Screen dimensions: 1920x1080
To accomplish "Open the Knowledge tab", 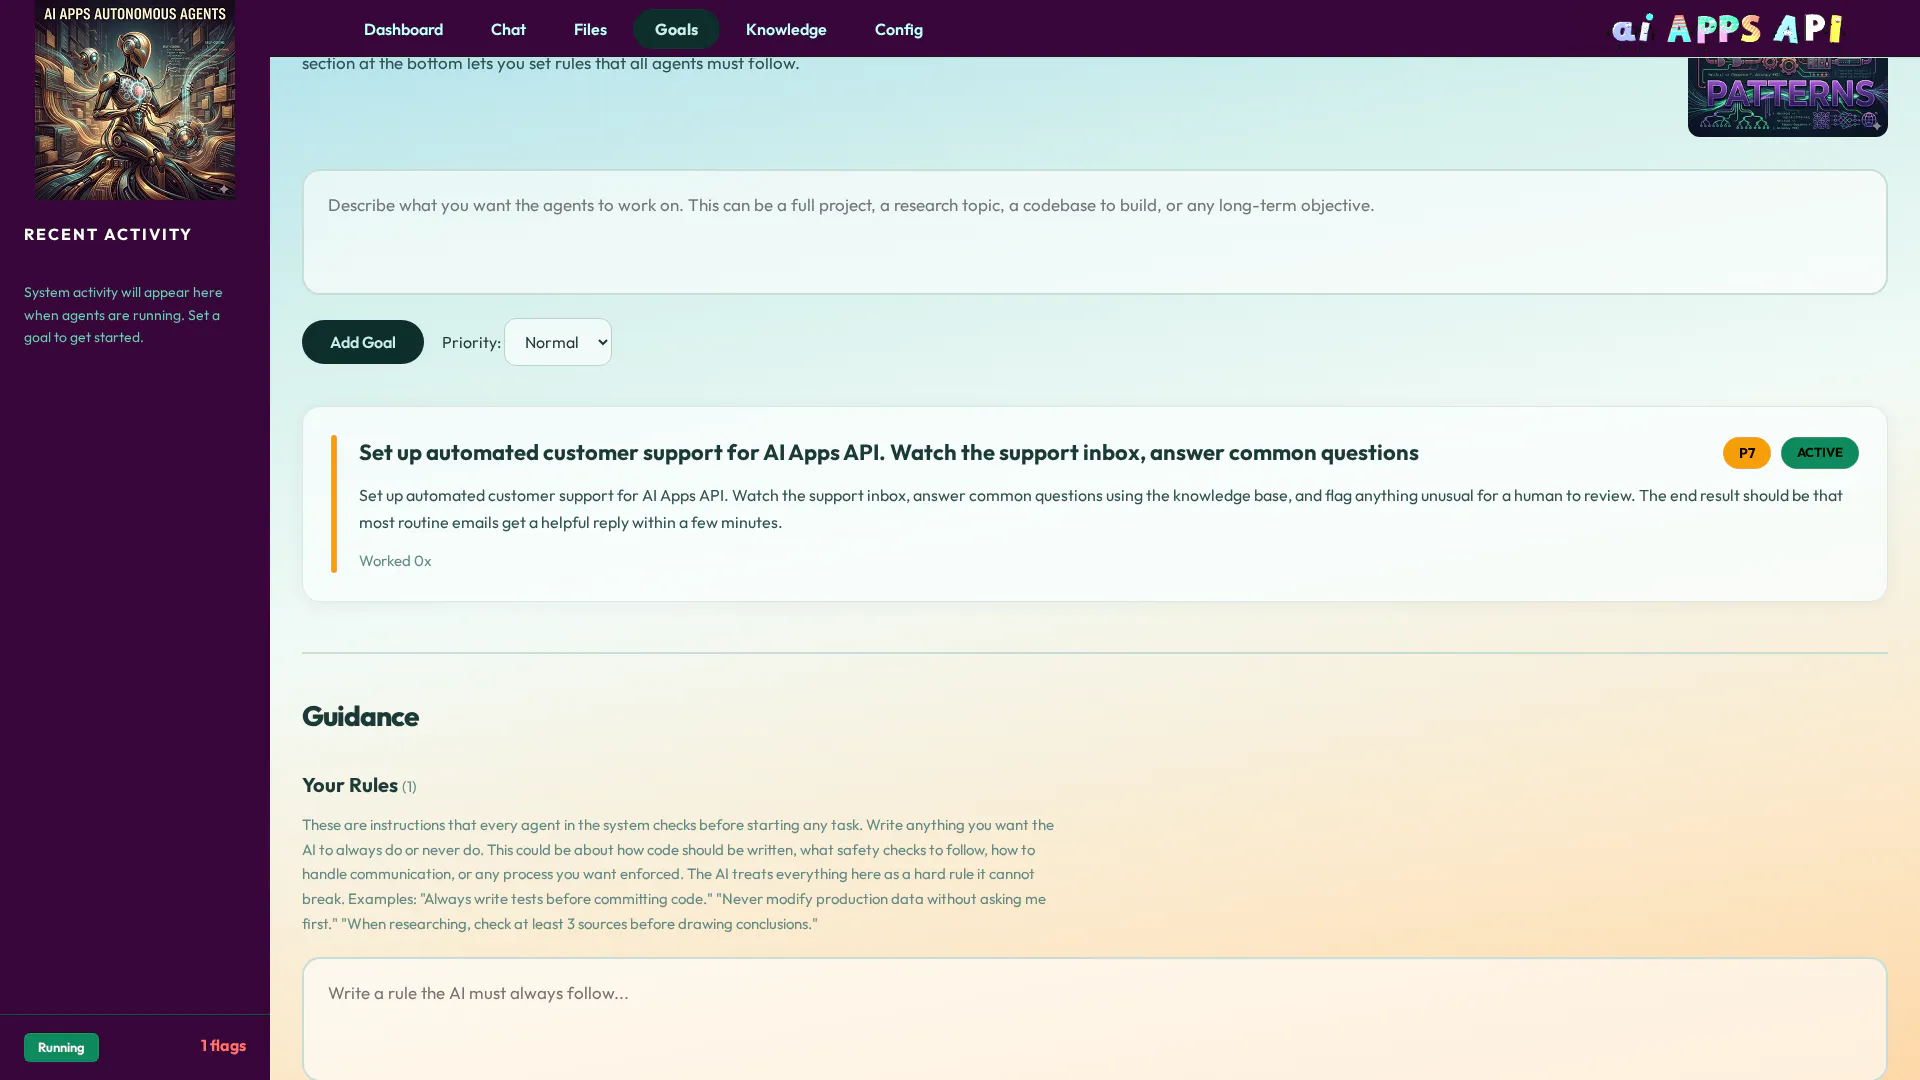I will [x=786, y=29].
